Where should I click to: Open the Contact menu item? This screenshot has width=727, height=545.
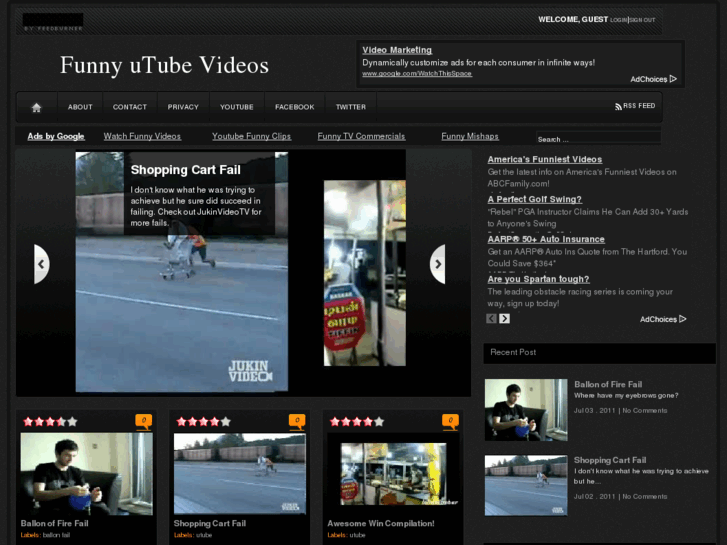point(130,107)
